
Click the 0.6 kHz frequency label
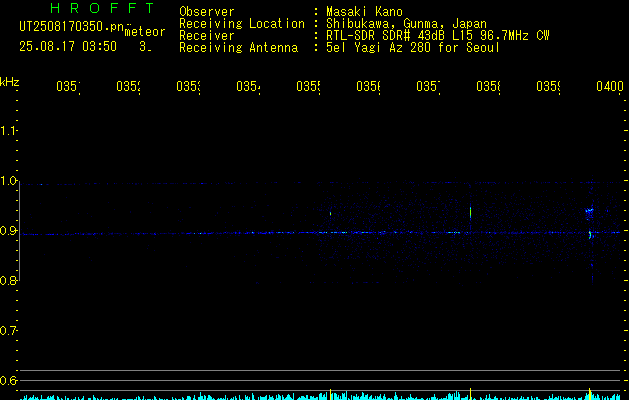(x=8, y=380)
